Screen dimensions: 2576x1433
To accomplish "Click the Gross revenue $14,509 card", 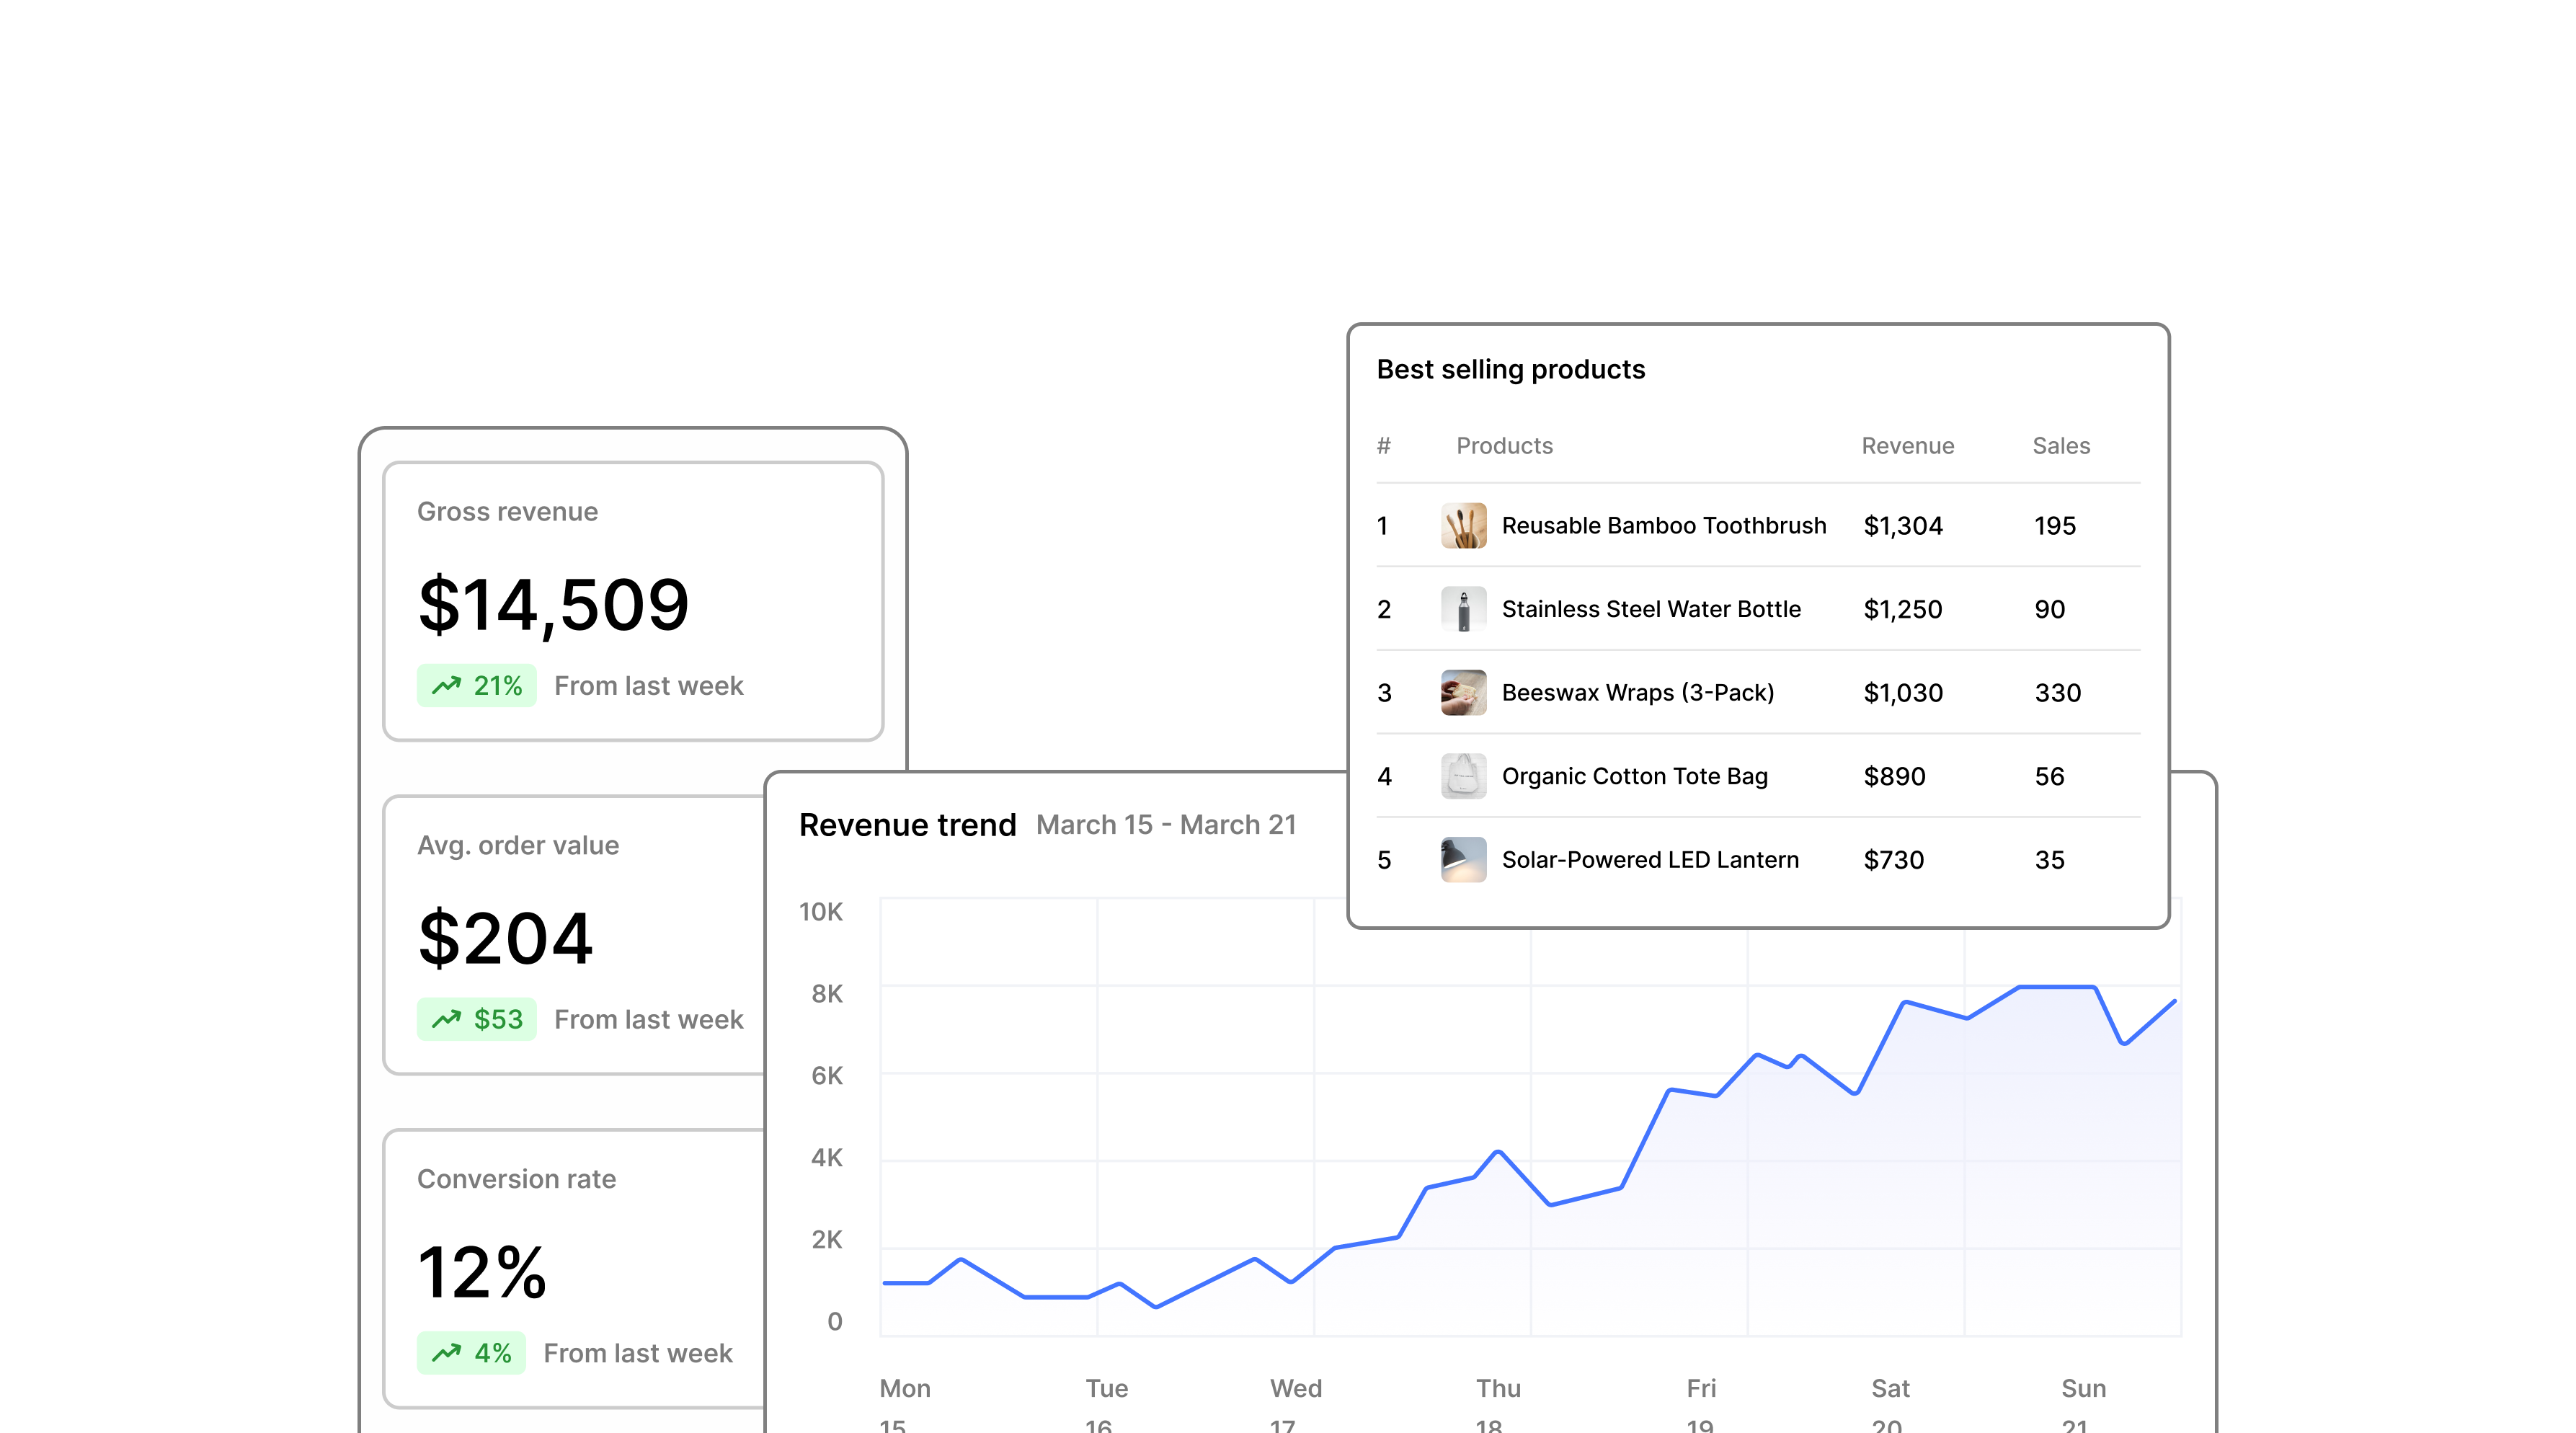I will click(633, 601).
